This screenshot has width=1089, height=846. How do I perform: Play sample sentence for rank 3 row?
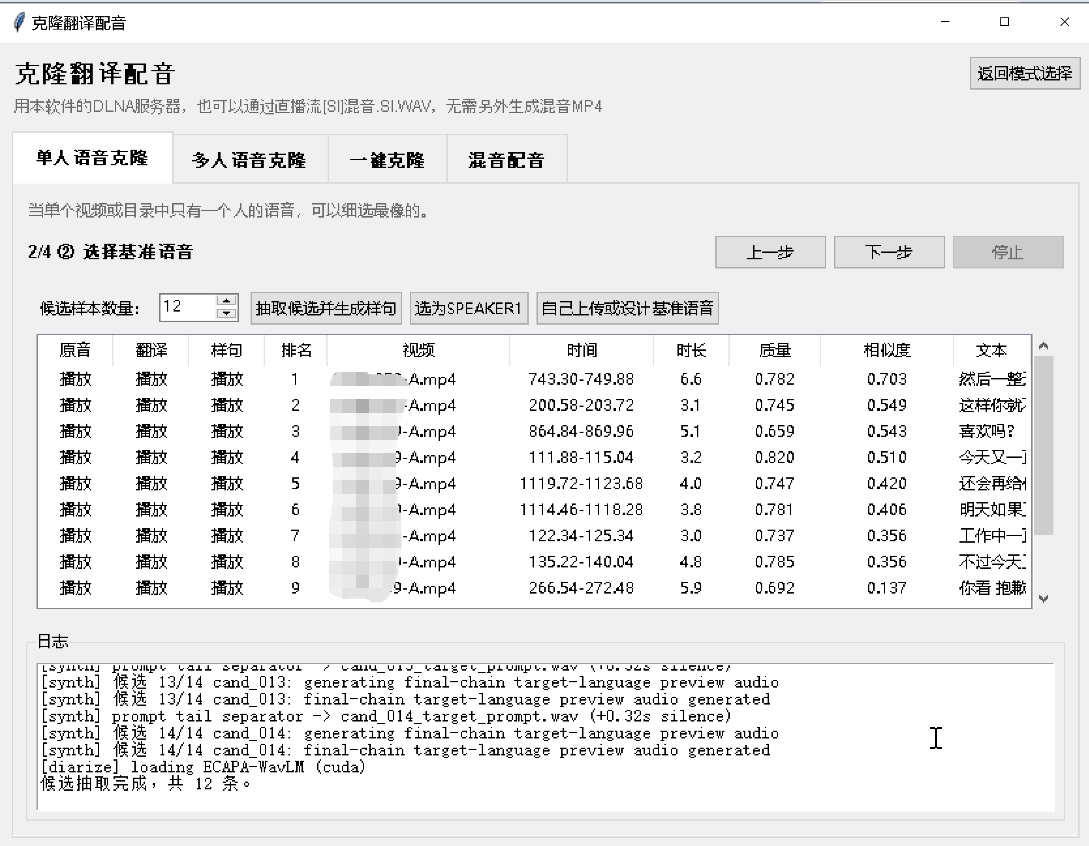click(226, 431)
